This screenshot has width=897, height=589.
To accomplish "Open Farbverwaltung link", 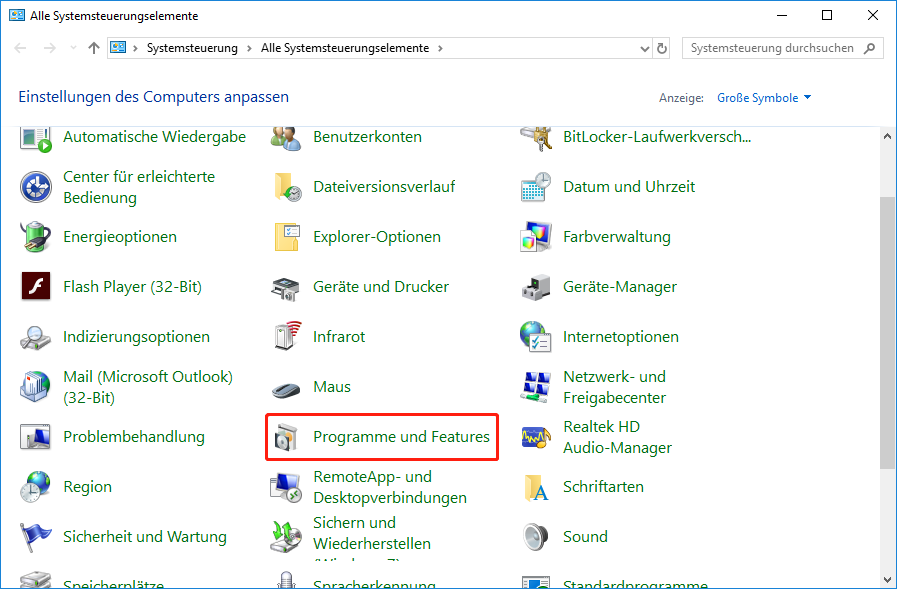I will pos(617,237).
